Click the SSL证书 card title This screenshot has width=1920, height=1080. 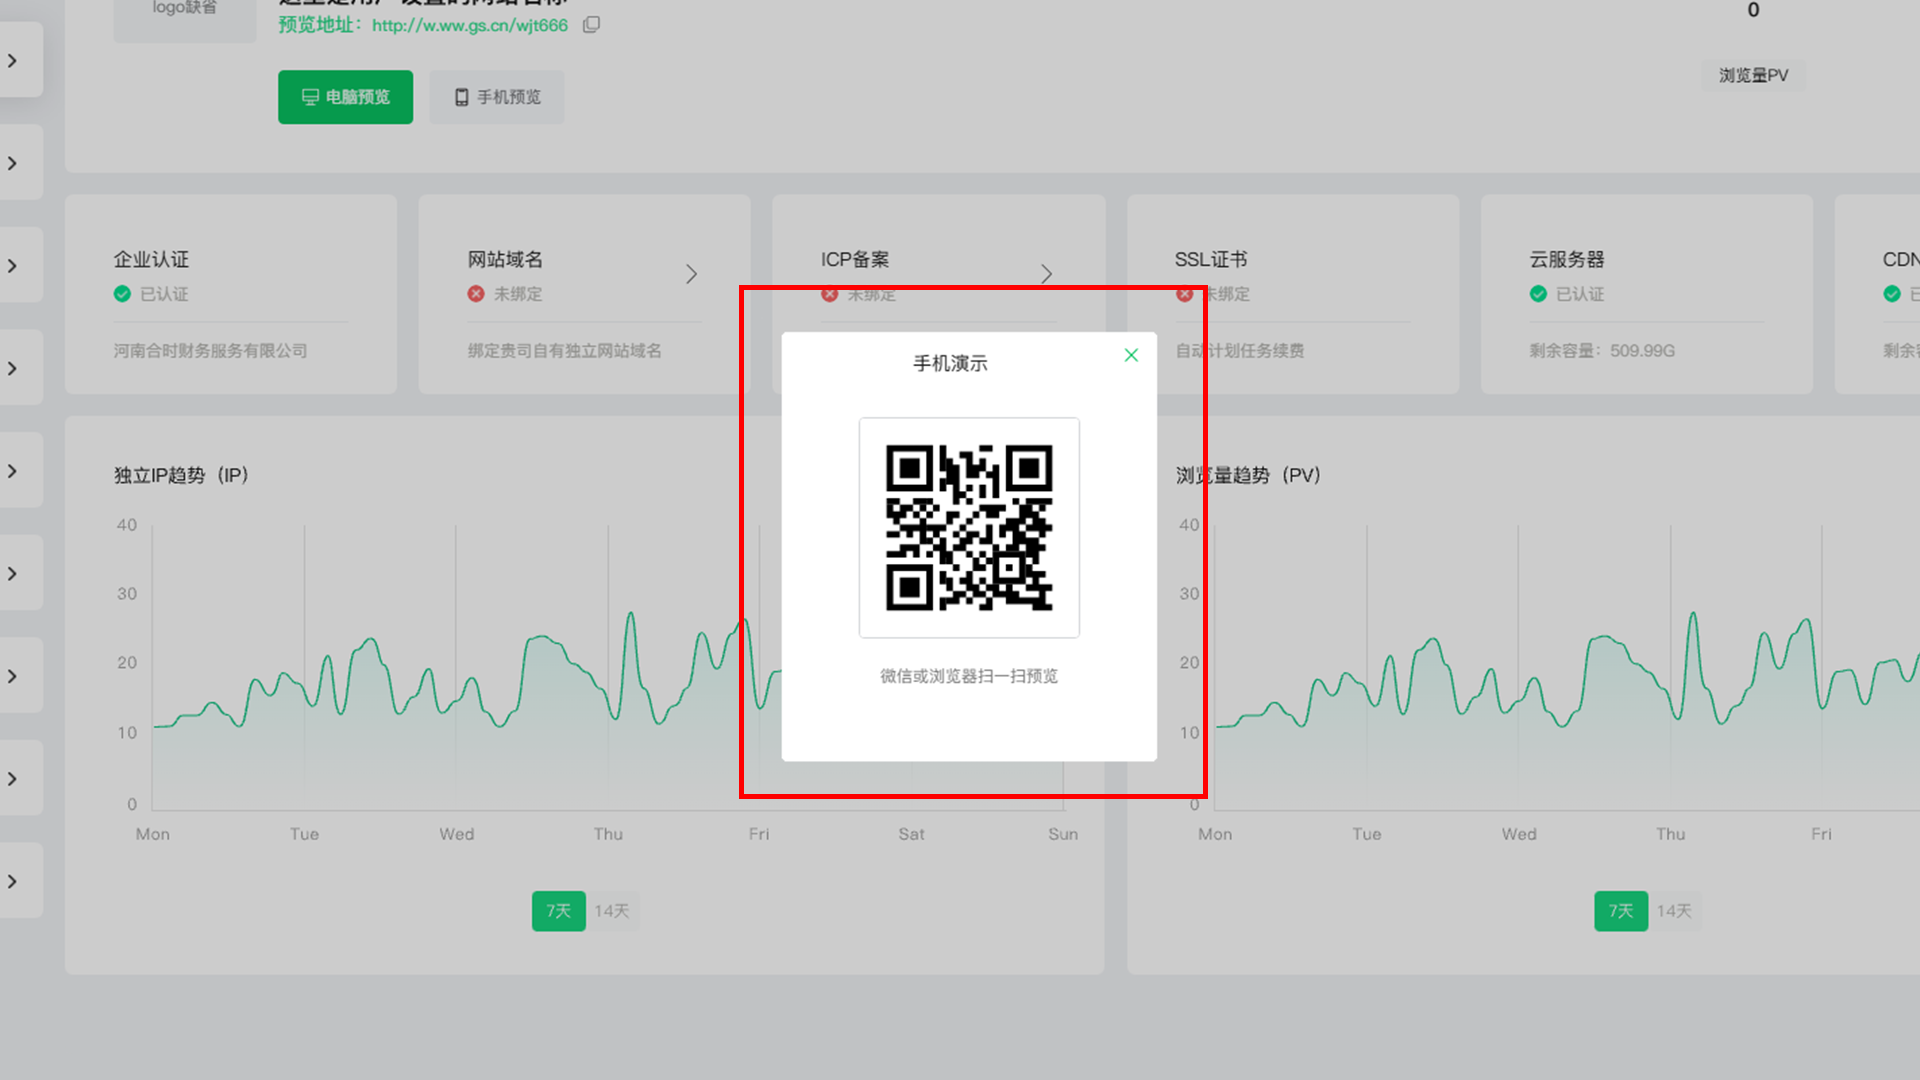1211,260
